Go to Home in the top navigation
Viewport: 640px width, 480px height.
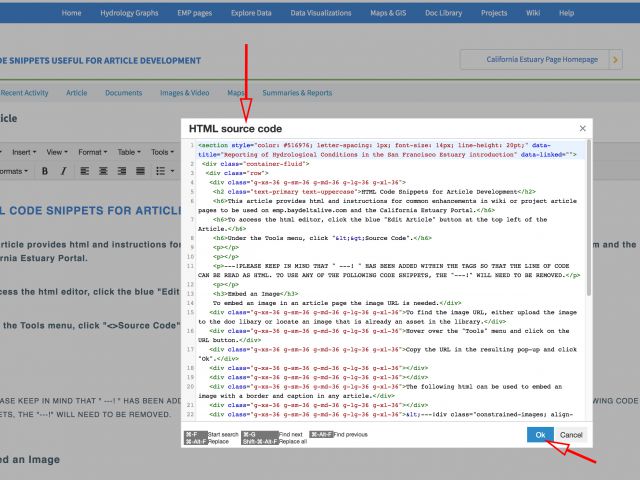pyautogui.click(x=71, y=13)
